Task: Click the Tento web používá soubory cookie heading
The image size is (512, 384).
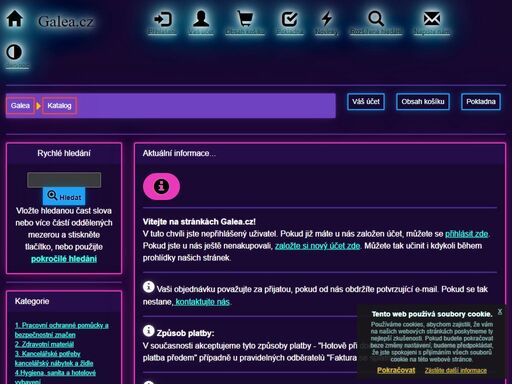Action: [x=432, y=314]
